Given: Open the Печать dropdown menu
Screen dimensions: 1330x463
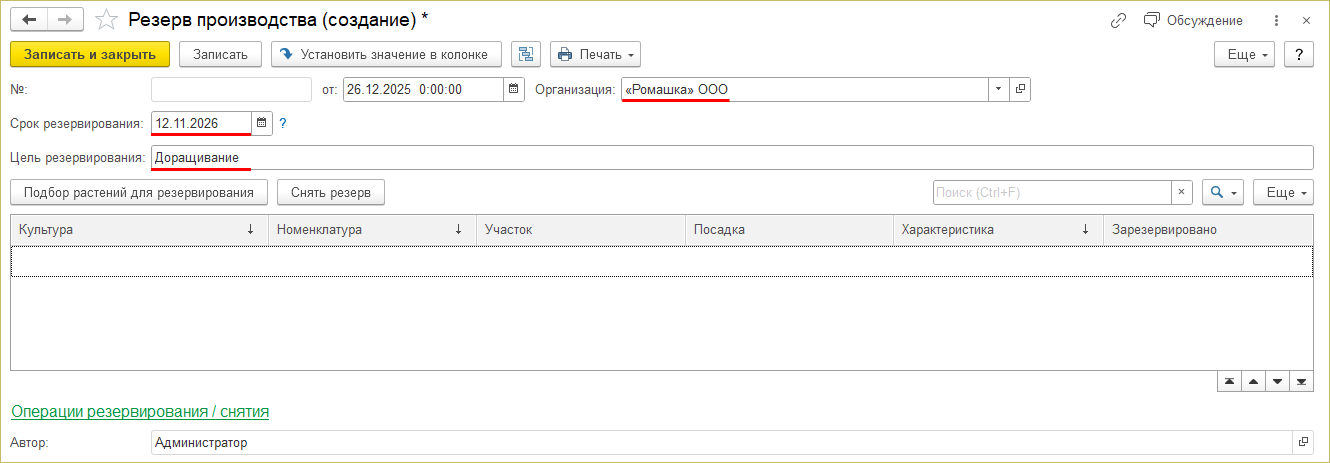Looking at the screenshot, I should [x=596, y=54].
